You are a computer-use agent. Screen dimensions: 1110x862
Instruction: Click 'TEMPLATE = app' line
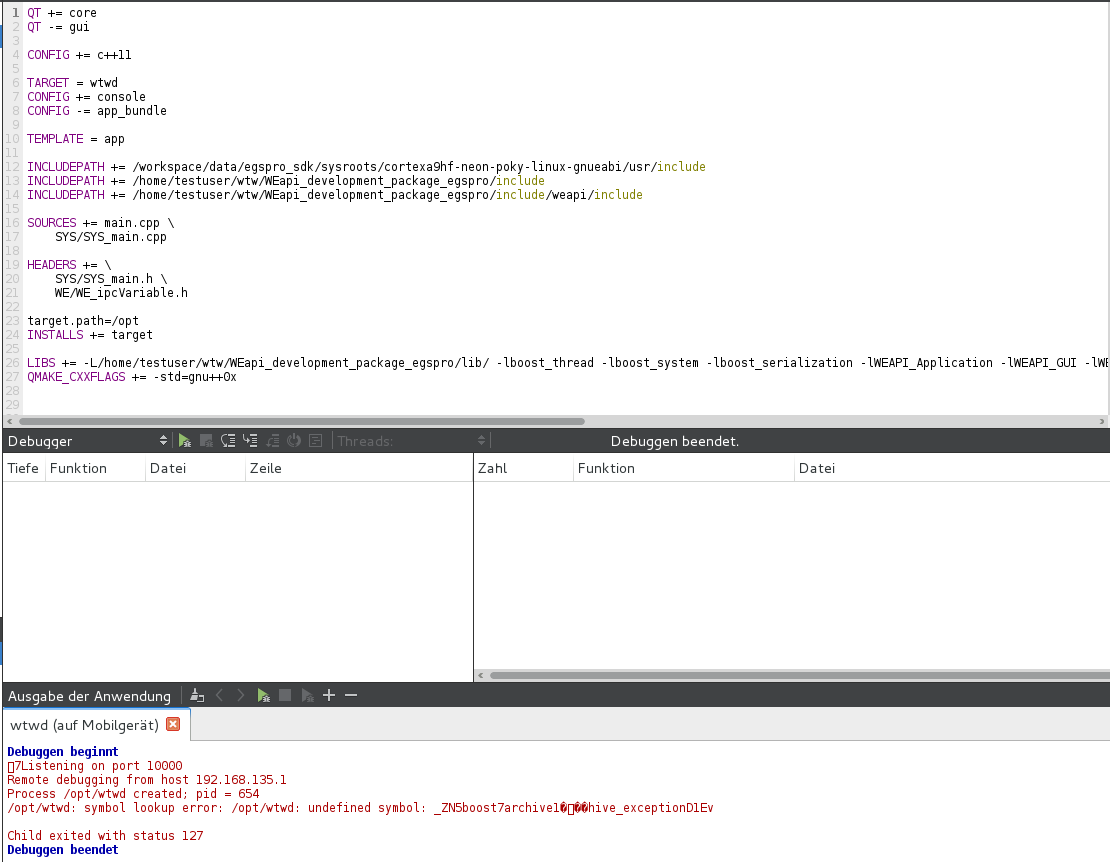pyautogui.click(x=76, y=139)
